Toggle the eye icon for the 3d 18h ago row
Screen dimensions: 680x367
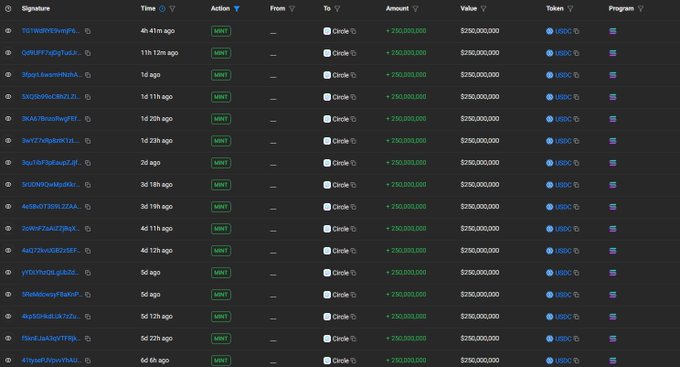(8, 184)
